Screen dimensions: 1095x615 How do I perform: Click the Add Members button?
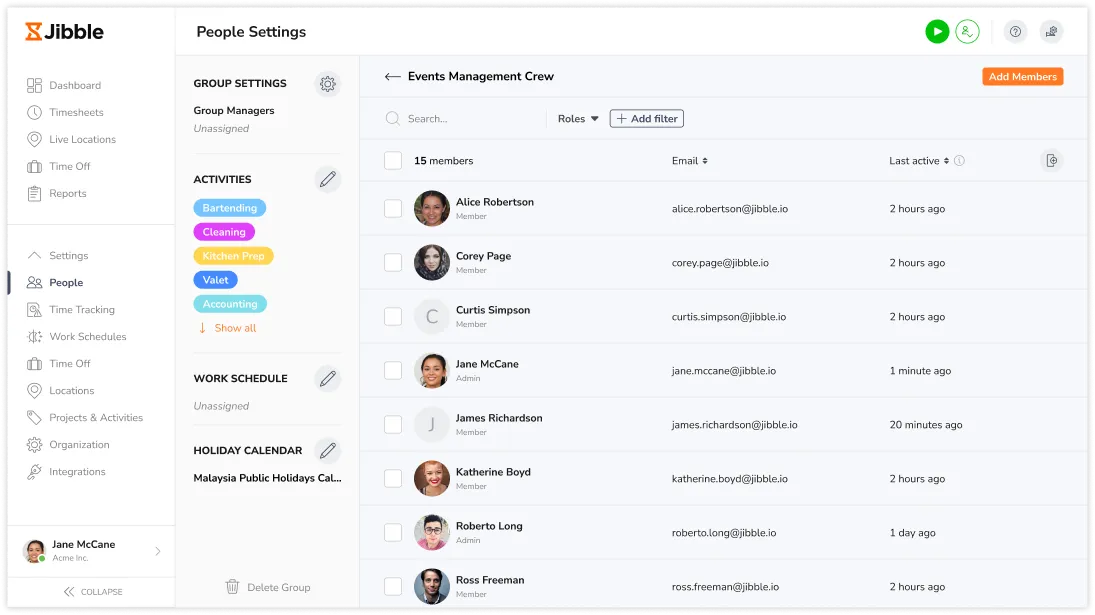1022,77
